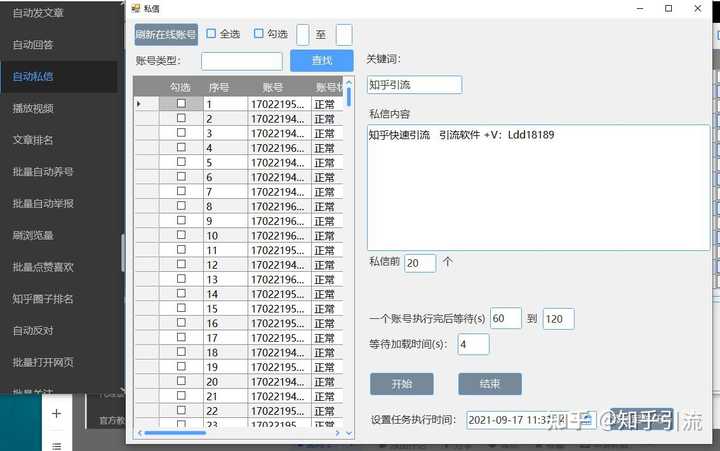The width and height of the screenshot is (720, 451).
Task: Click the 设置任务执行时间 date field
Action: click(x=531, y=420)
